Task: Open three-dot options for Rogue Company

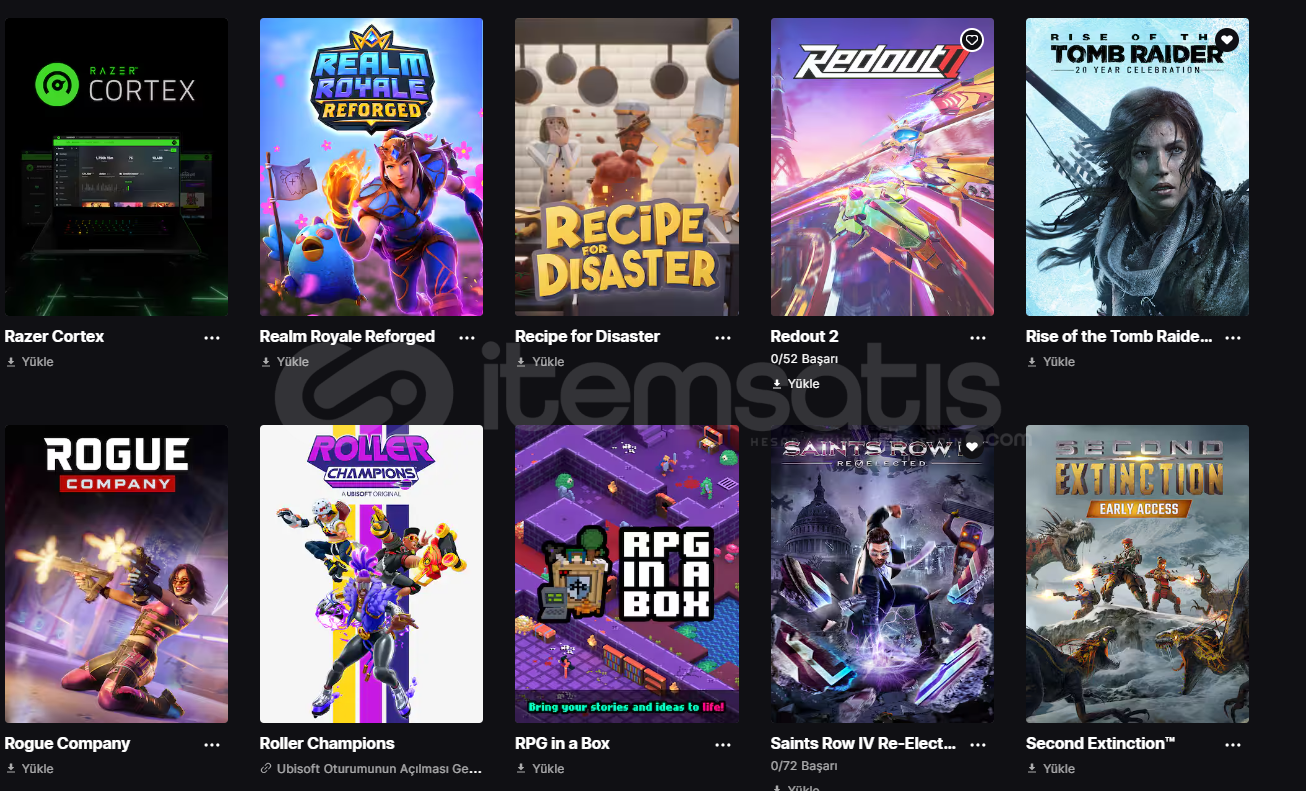Action: (x=212, y=745)
